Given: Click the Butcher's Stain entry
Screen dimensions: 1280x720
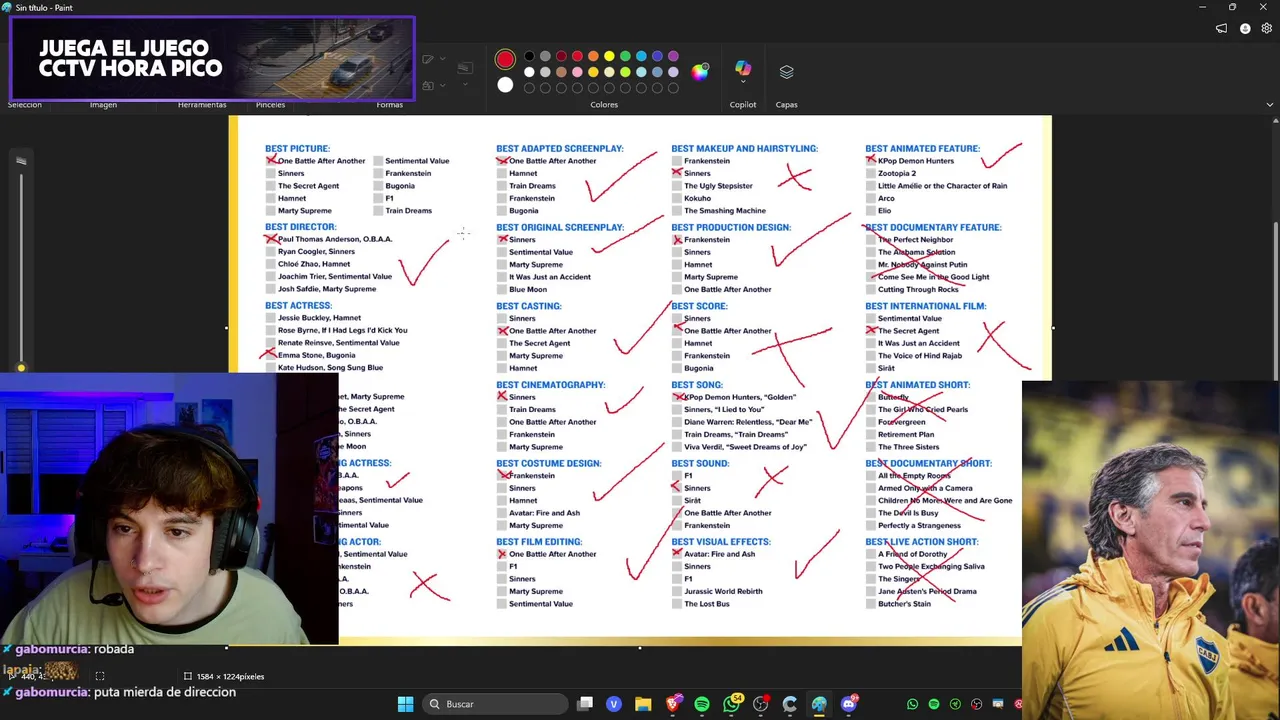Looking at the screenshot, I should click(x=904, y=604).
